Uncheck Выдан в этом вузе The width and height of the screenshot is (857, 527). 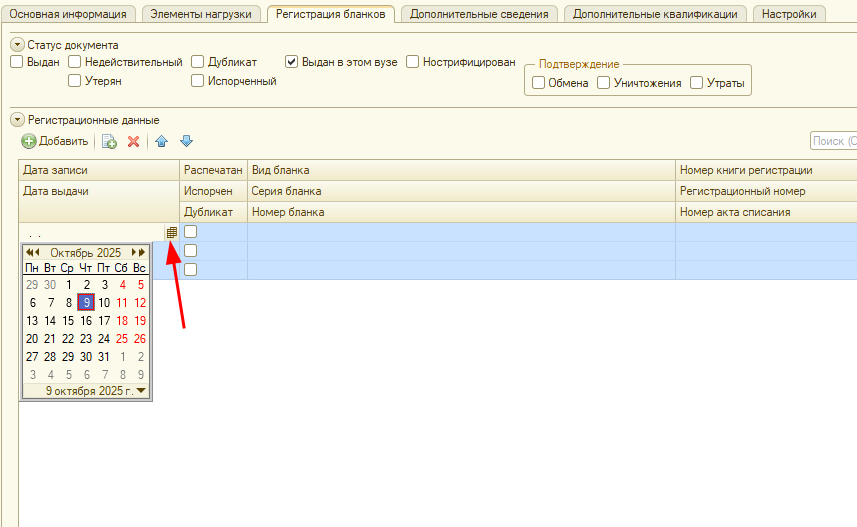point(292,62)
